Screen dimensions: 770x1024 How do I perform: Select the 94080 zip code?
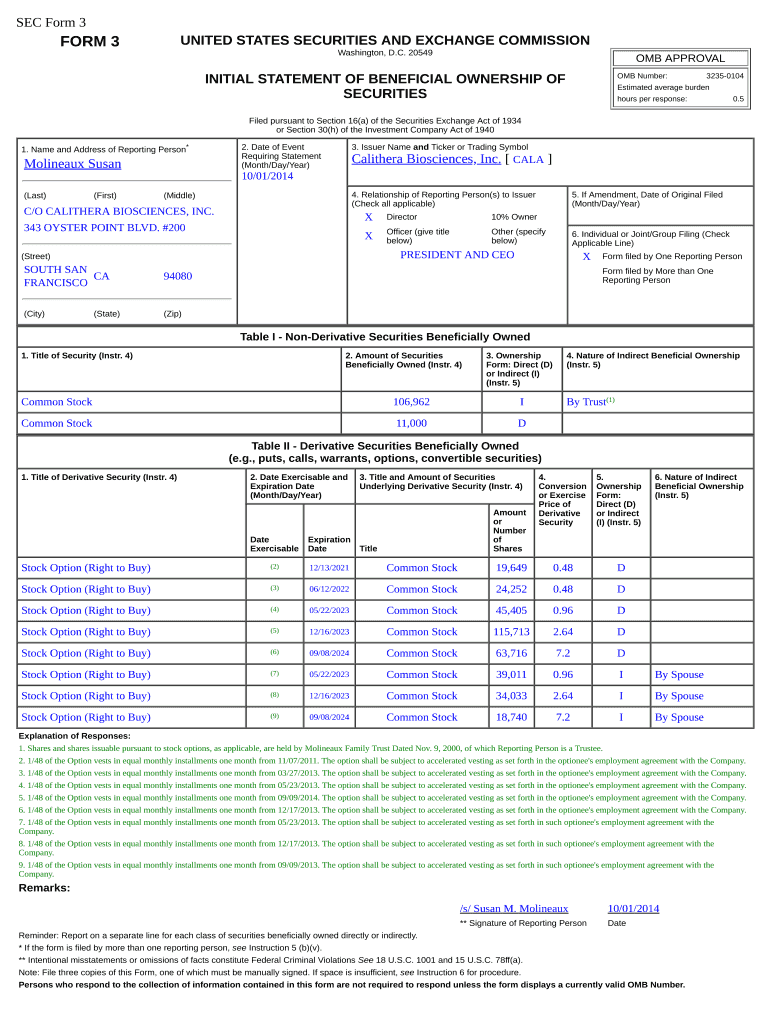tap(177, 276)
